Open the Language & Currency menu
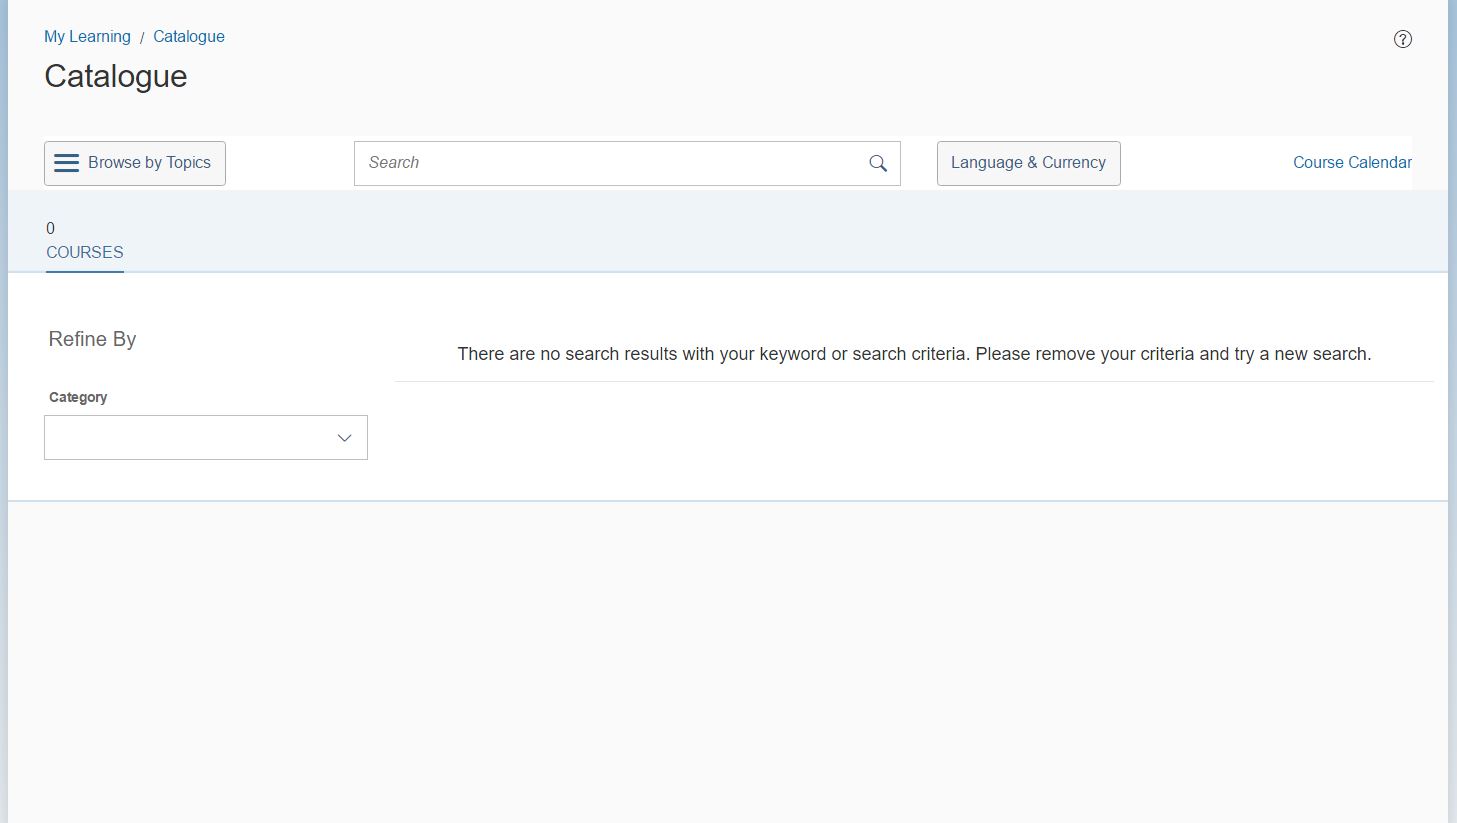The height and width of the screenshot is (823, 1457). [1028, 163]
